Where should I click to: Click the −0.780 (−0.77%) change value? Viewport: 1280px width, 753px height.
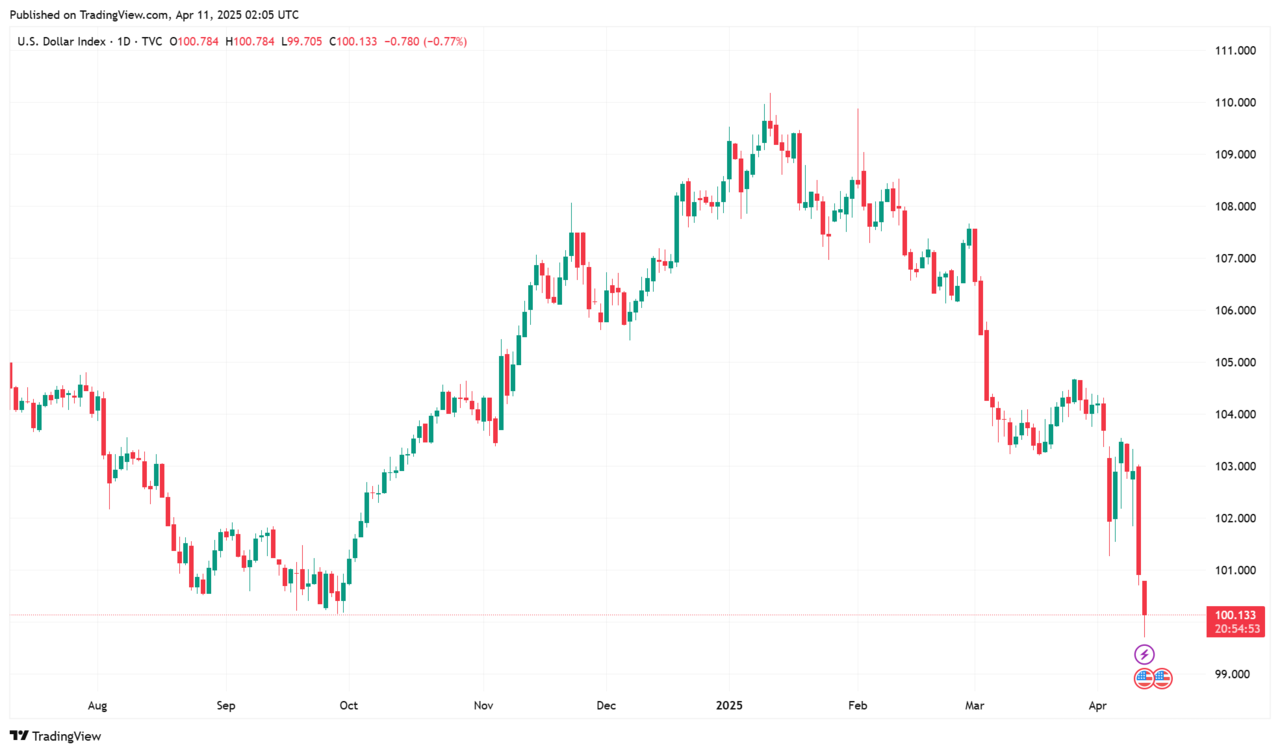coord(424,41)
